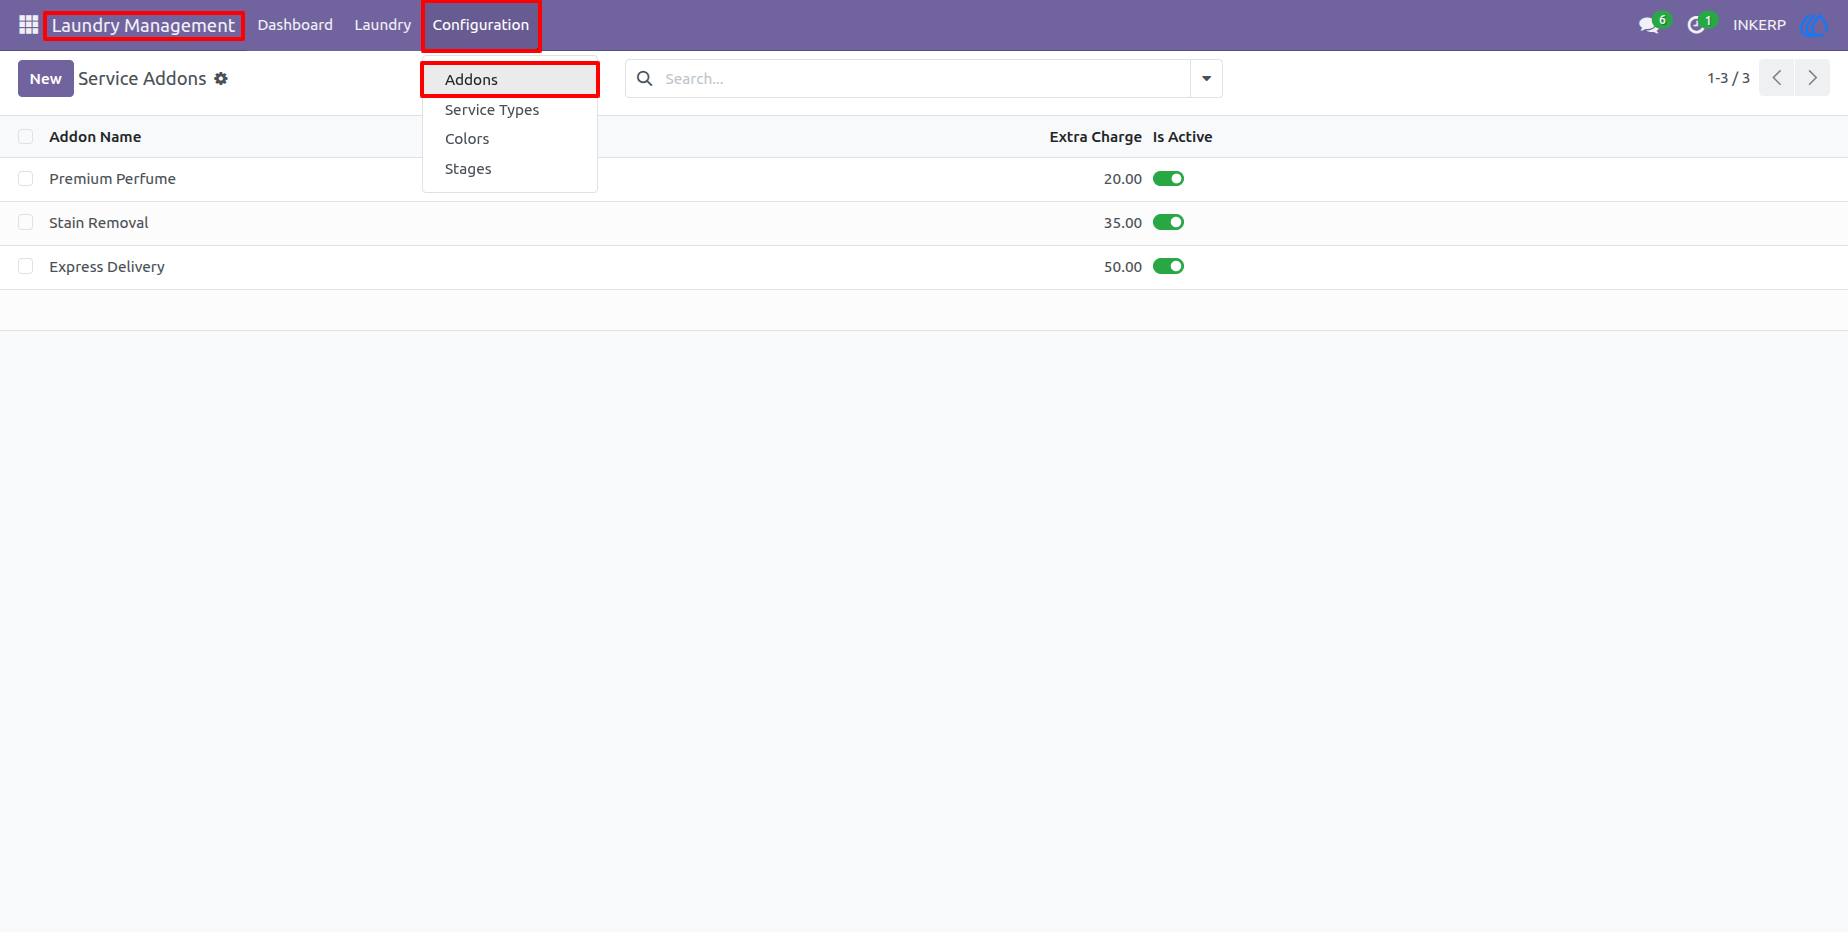Click the search magnifier icon
Screen dimensions: 1848x932
pyautogui.click(x=645, y=78)
